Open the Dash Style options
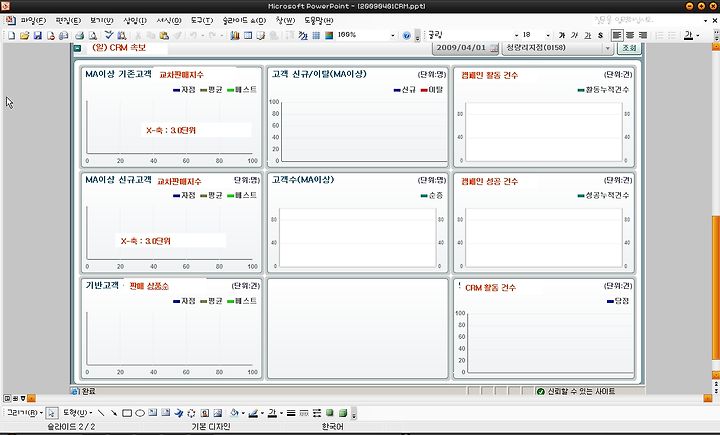 click(x=304, y=413)
